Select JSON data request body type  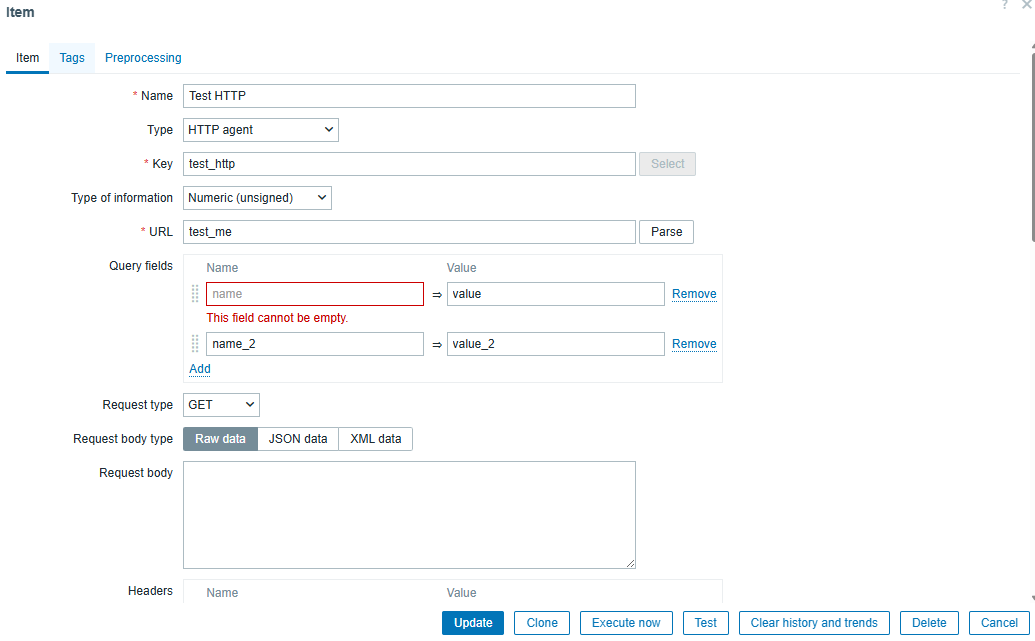coord(298,439)
